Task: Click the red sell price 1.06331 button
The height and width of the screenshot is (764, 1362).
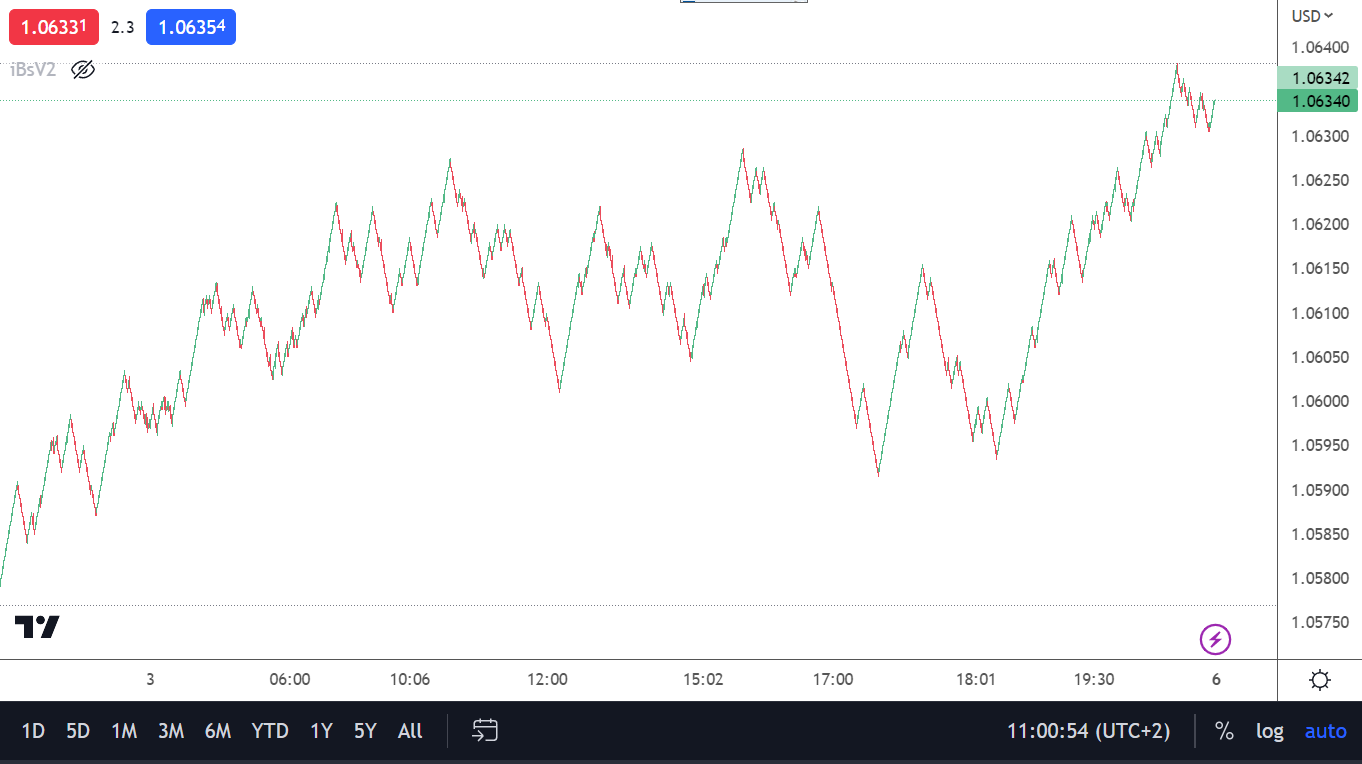Action: [x=54, y=27]
